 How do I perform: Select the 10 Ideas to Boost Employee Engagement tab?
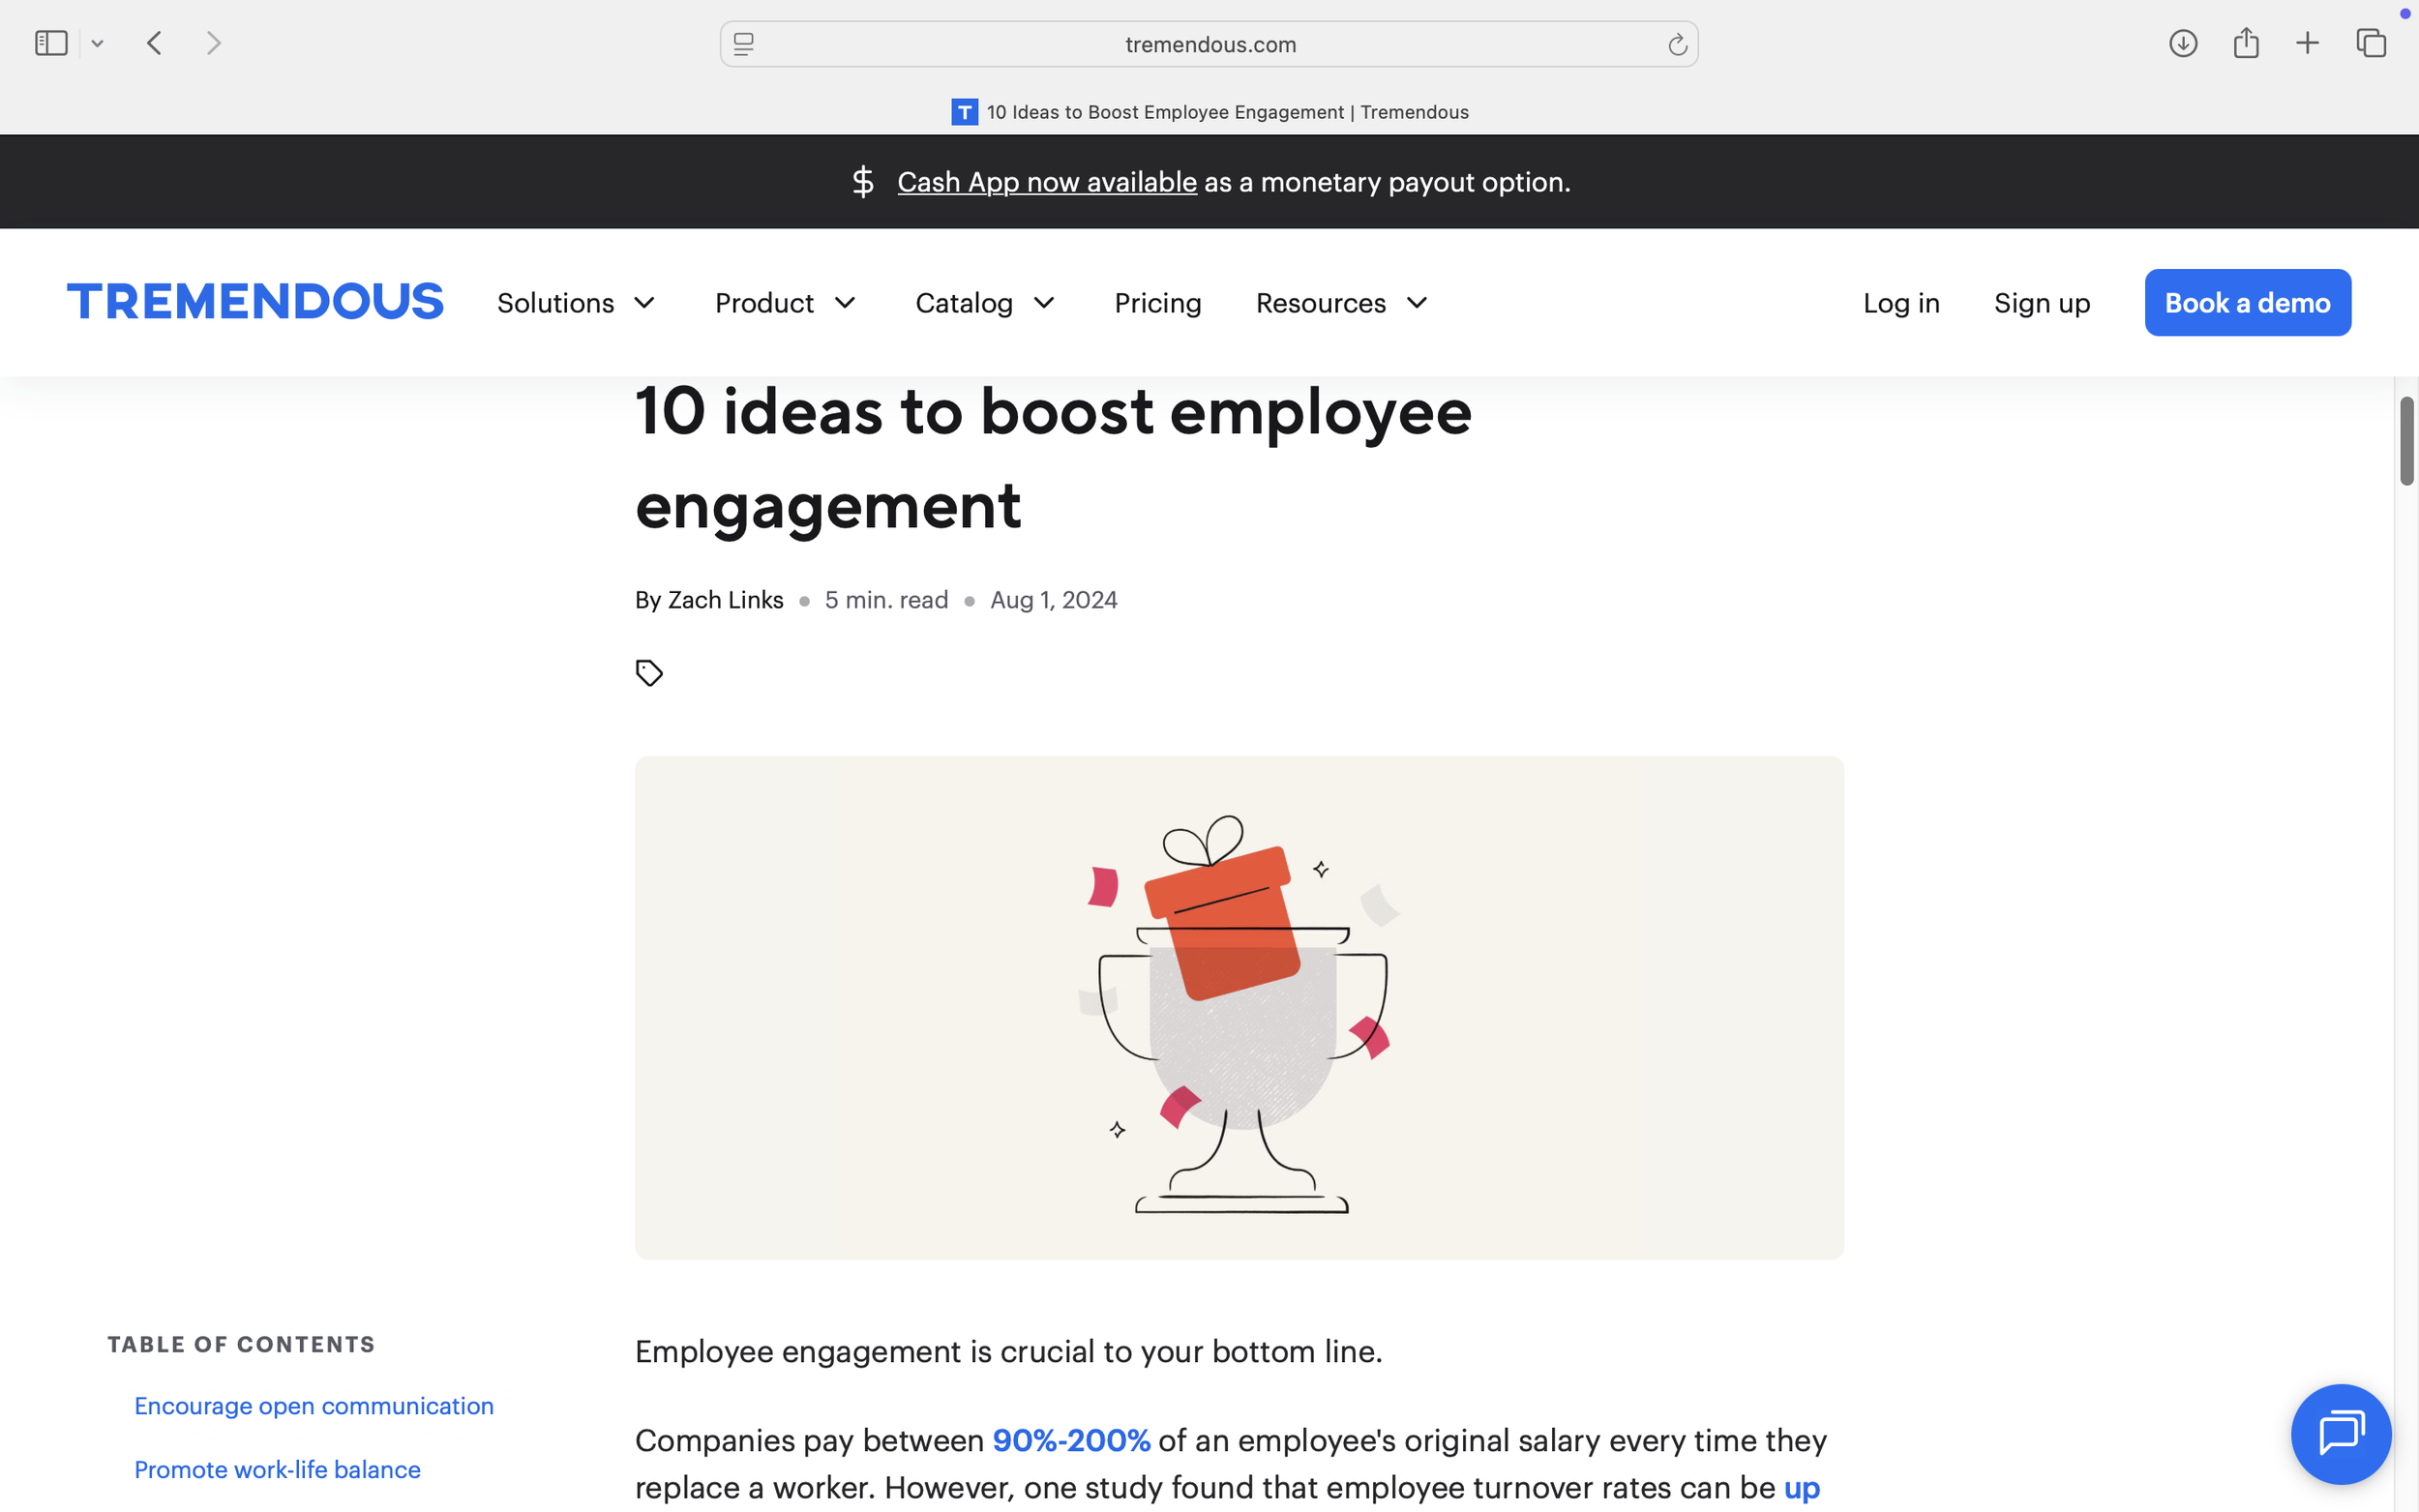pyautogui.click(x=1209, y=112)
